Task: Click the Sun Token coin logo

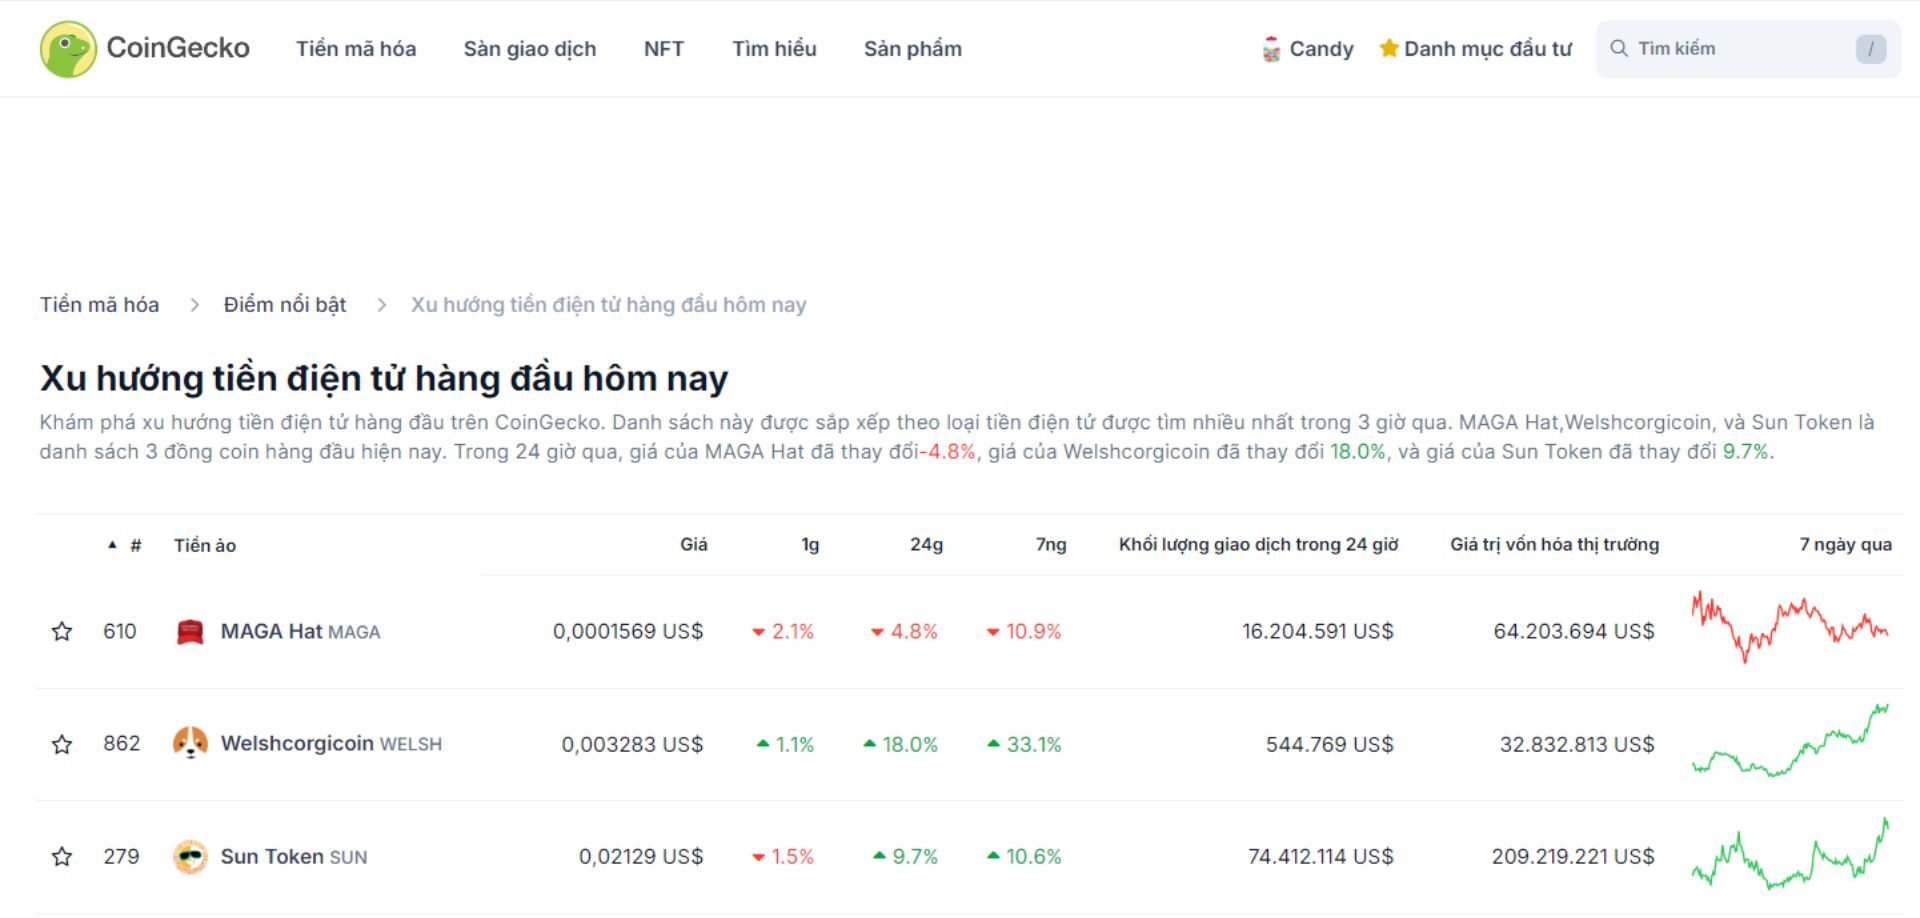Action: tap(191, 856)
